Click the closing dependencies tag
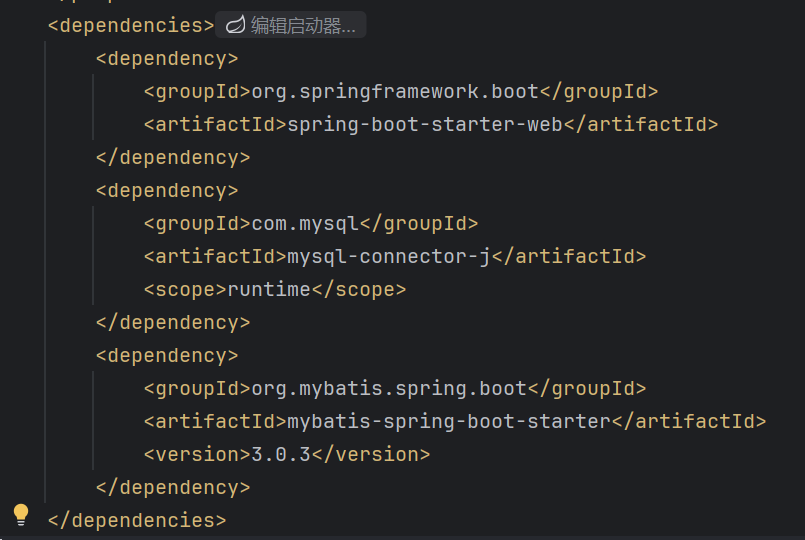 (137, 520)
